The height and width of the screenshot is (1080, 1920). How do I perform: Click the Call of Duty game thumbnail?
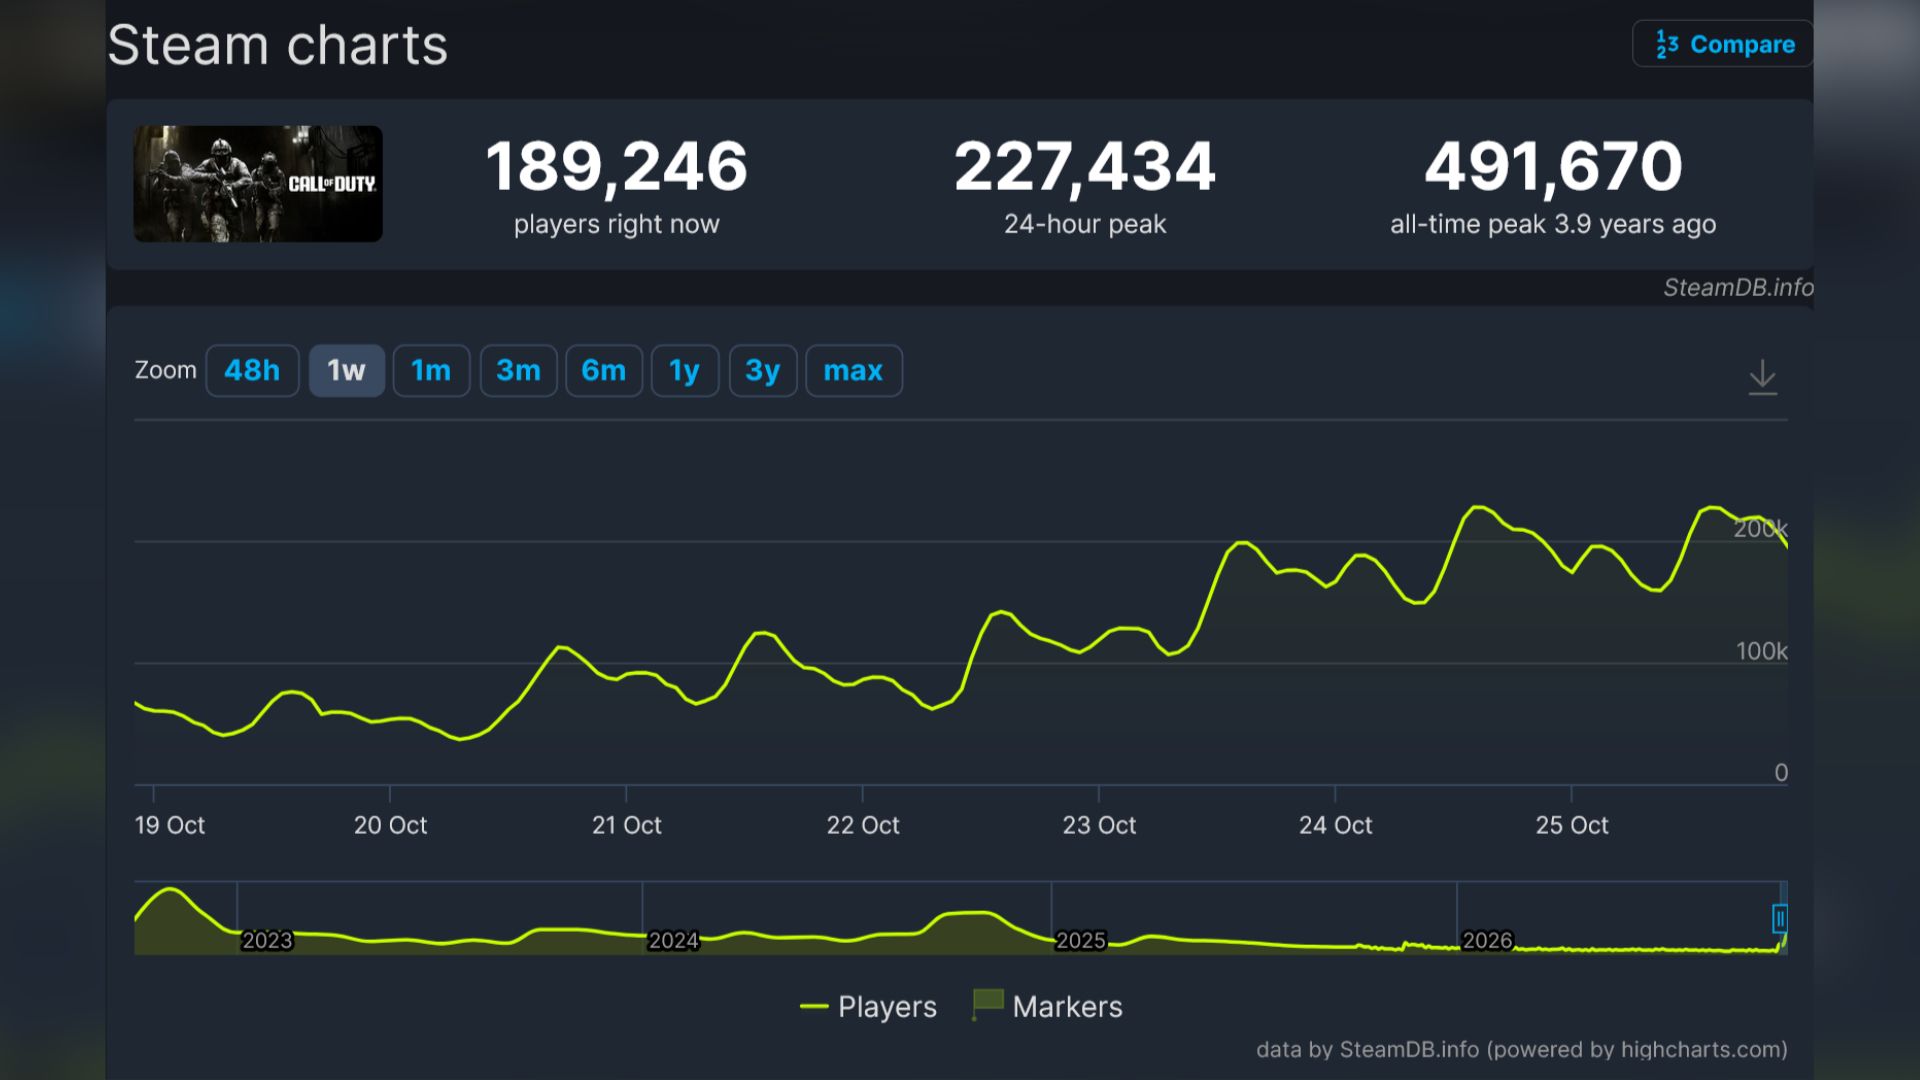pyautogui.click(x=258, y=184)
